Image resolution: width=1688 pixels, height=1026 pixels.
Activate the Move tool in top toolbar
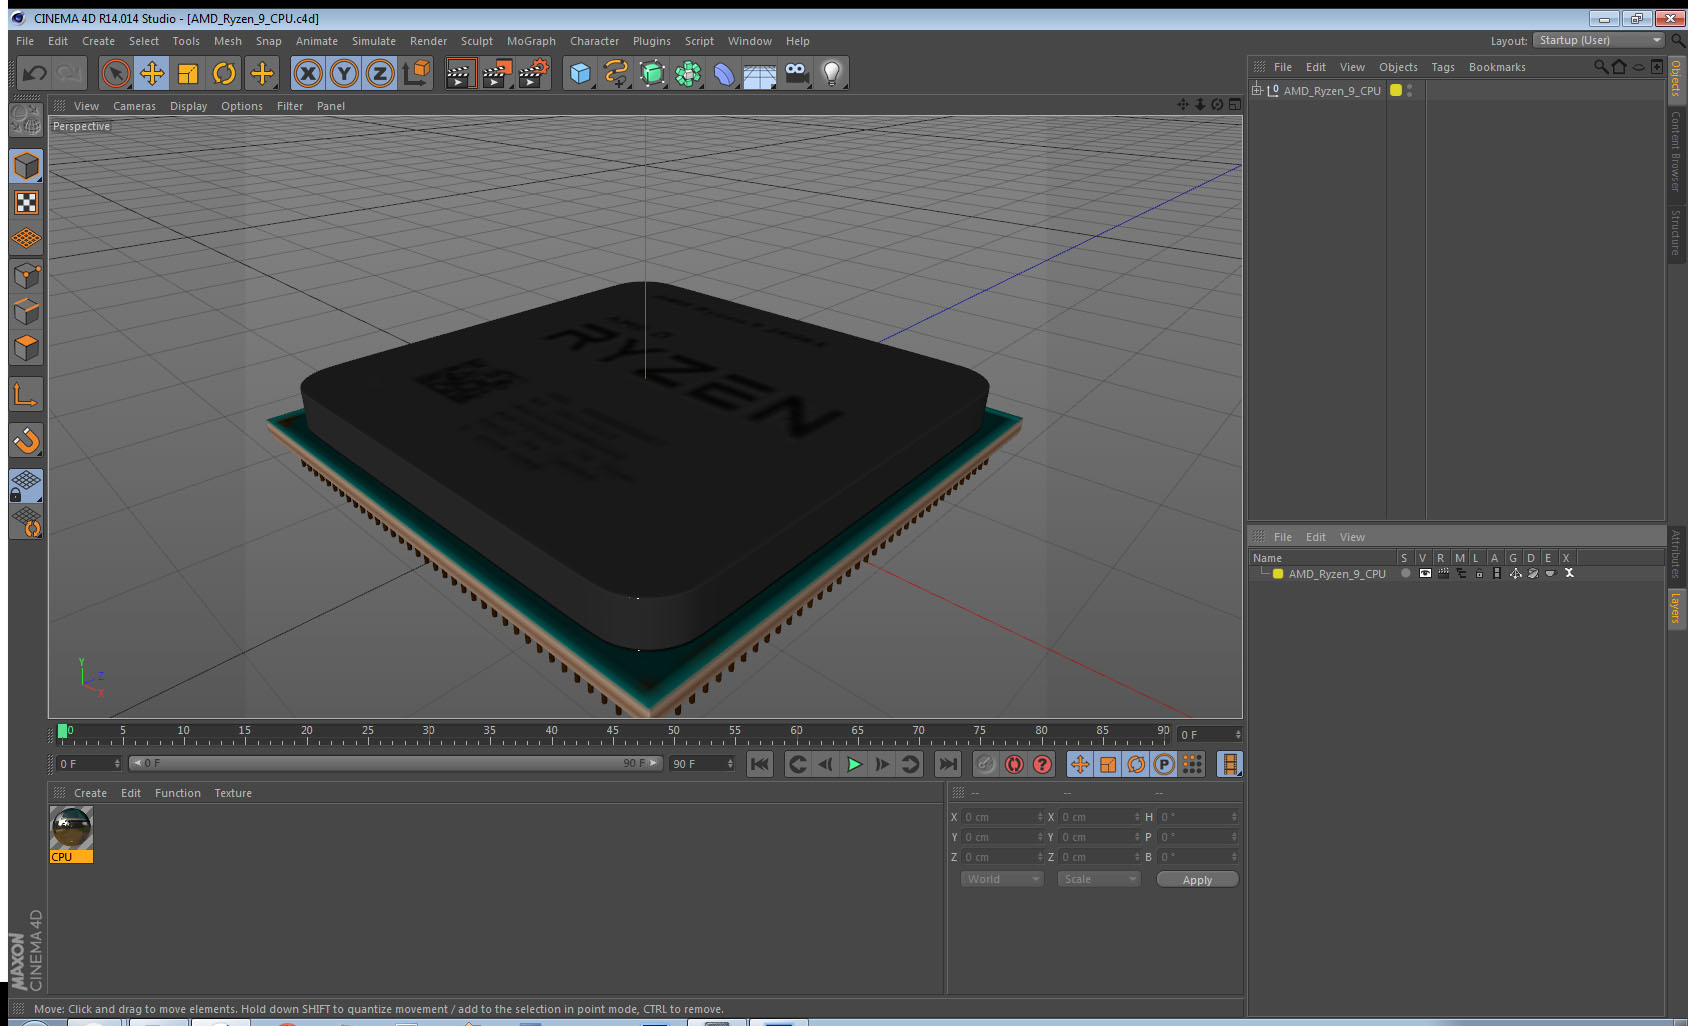(152, 73)
